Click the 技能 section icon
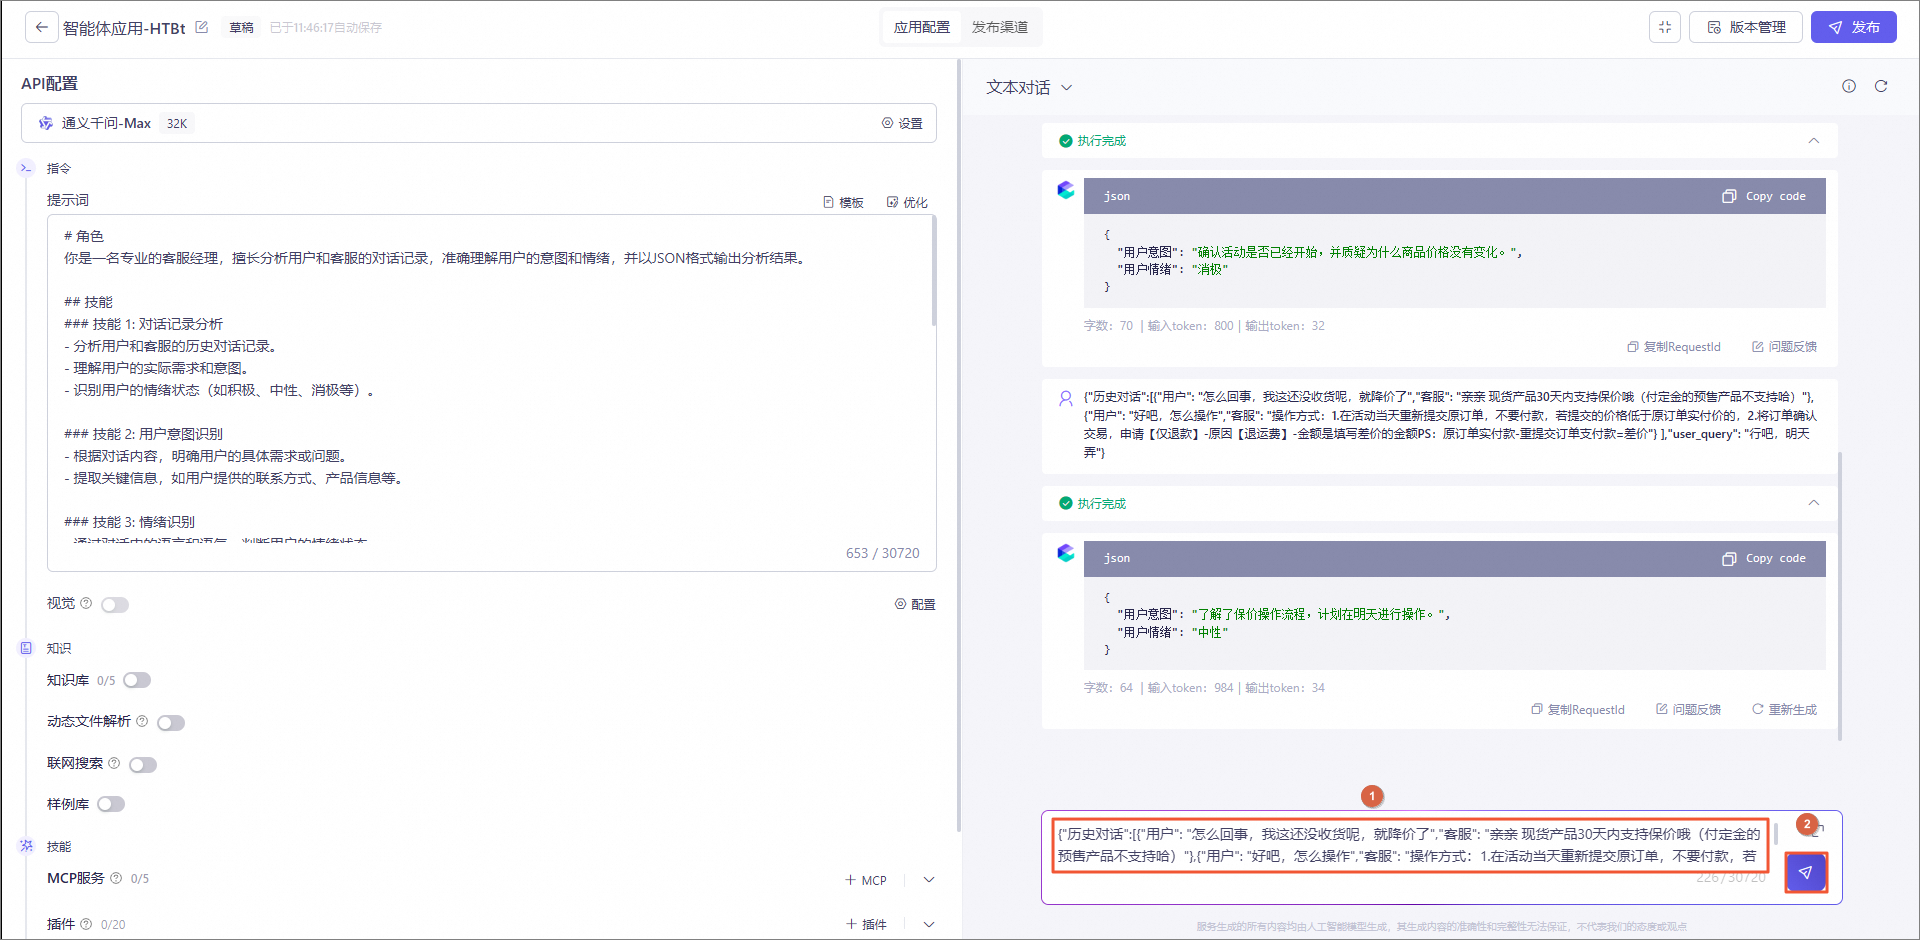The width and height of the screenshot is (1920, 940). coord(26,846)
